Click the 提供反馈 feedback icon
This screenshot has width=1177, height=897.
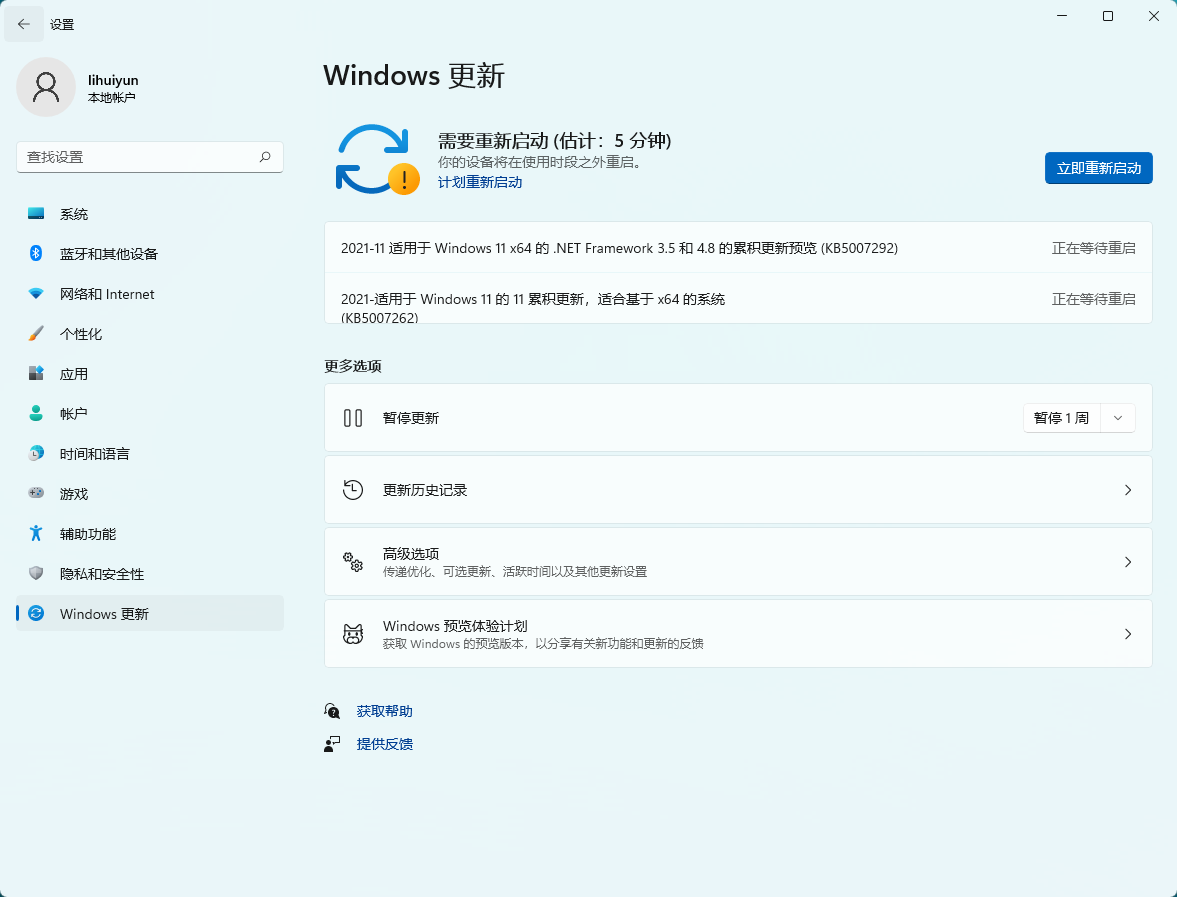coord(332,744)
